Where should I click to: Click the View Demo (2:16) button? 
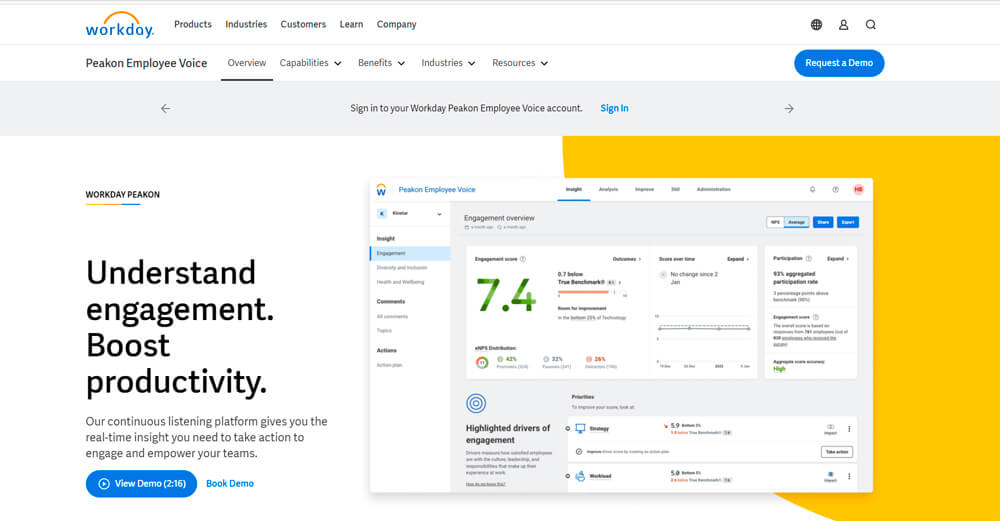coord(142,484)
